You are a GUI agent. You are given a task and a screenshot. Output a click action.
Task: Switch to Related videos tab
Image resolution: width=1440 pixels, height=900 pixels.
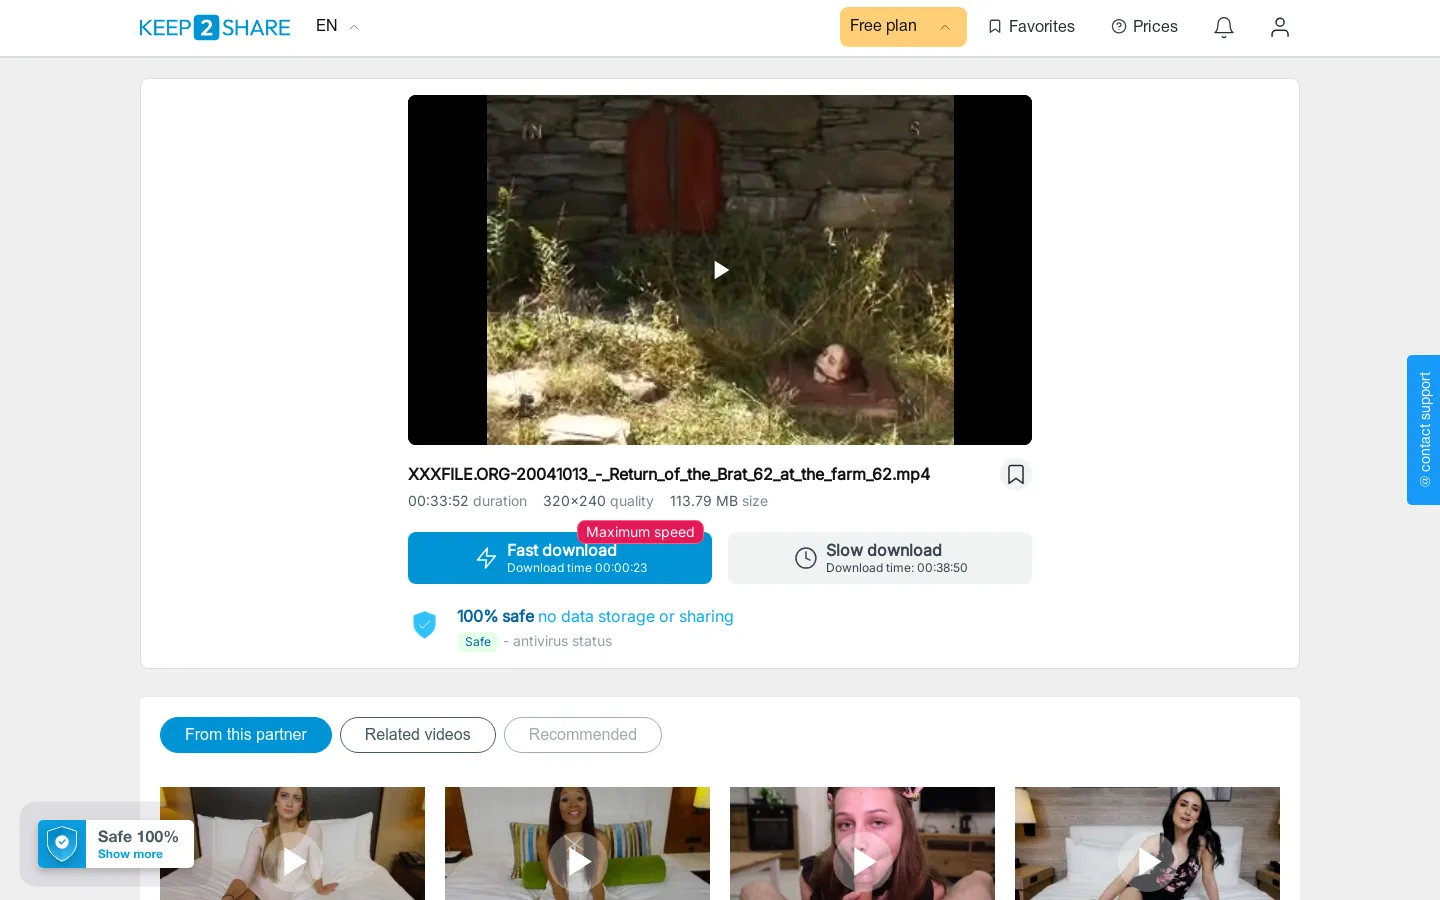(418, 735)
